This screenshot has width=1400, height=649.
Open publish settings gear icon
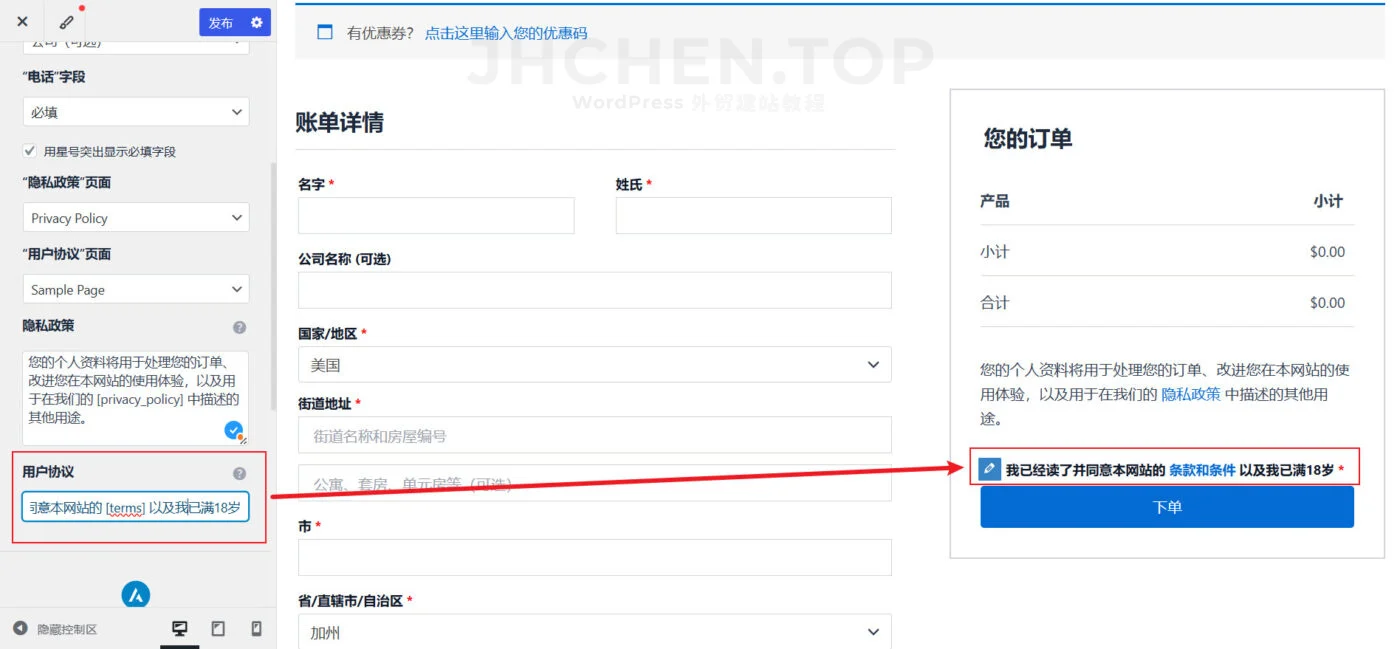tap(257, 22)
